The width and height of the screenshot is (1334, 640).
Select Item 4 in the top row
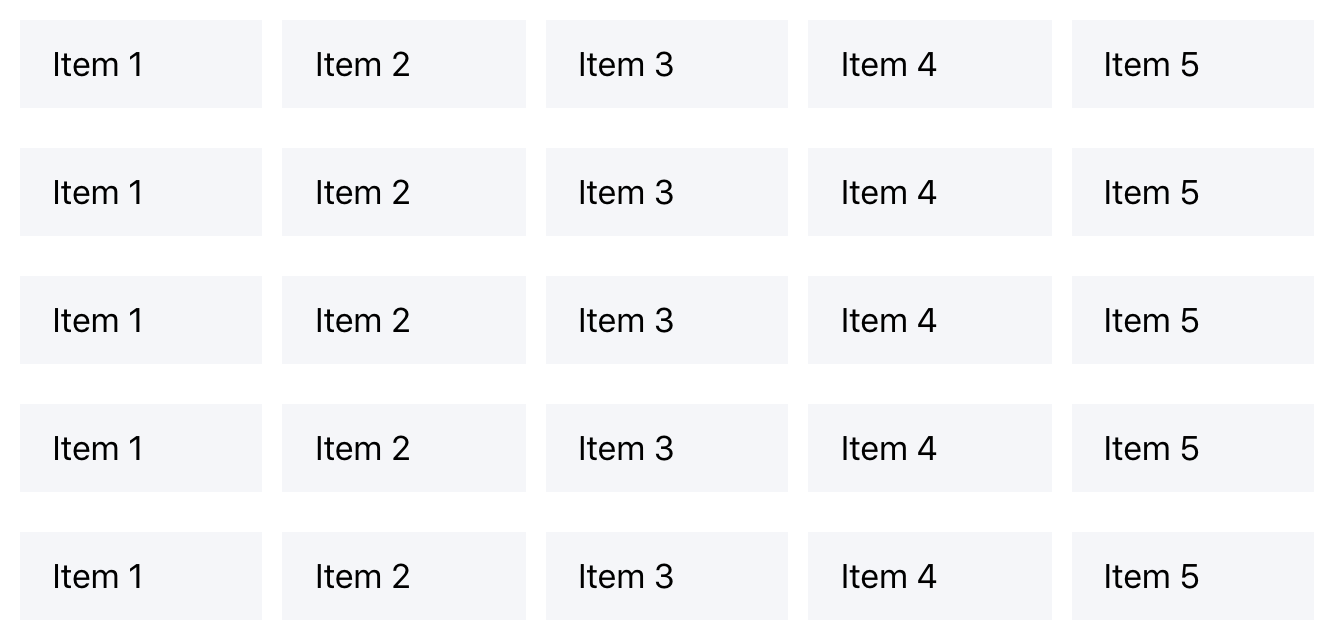click(x=929, y=64)
